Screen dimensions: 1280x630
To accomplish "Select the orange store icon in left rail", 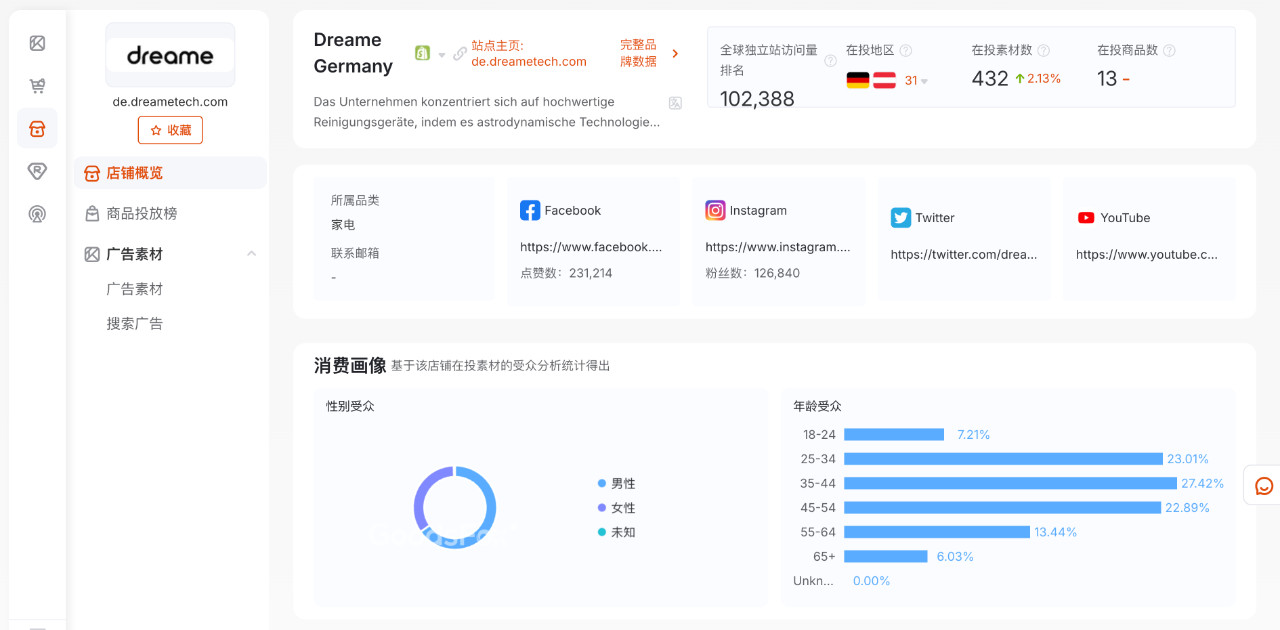I will point(37,129).
